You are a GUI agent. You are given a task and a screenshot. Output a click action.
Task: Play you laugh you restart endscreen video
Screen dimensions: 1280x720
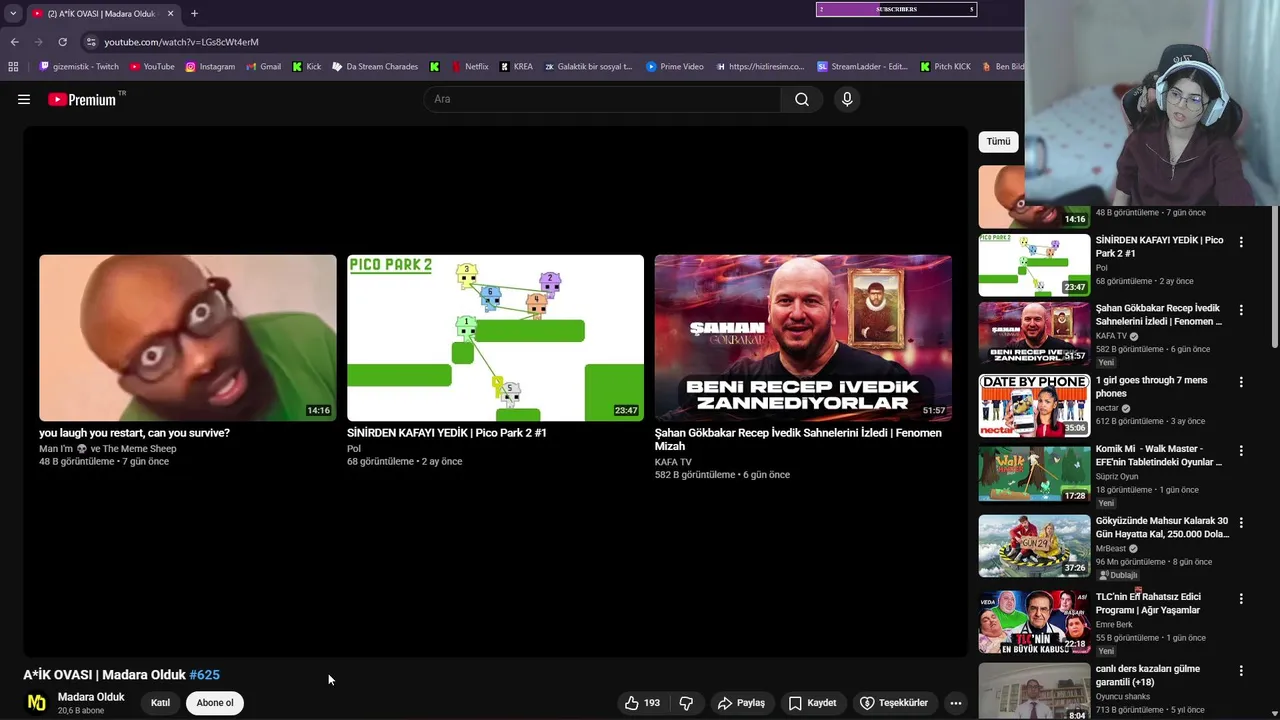tap(188, 338)
